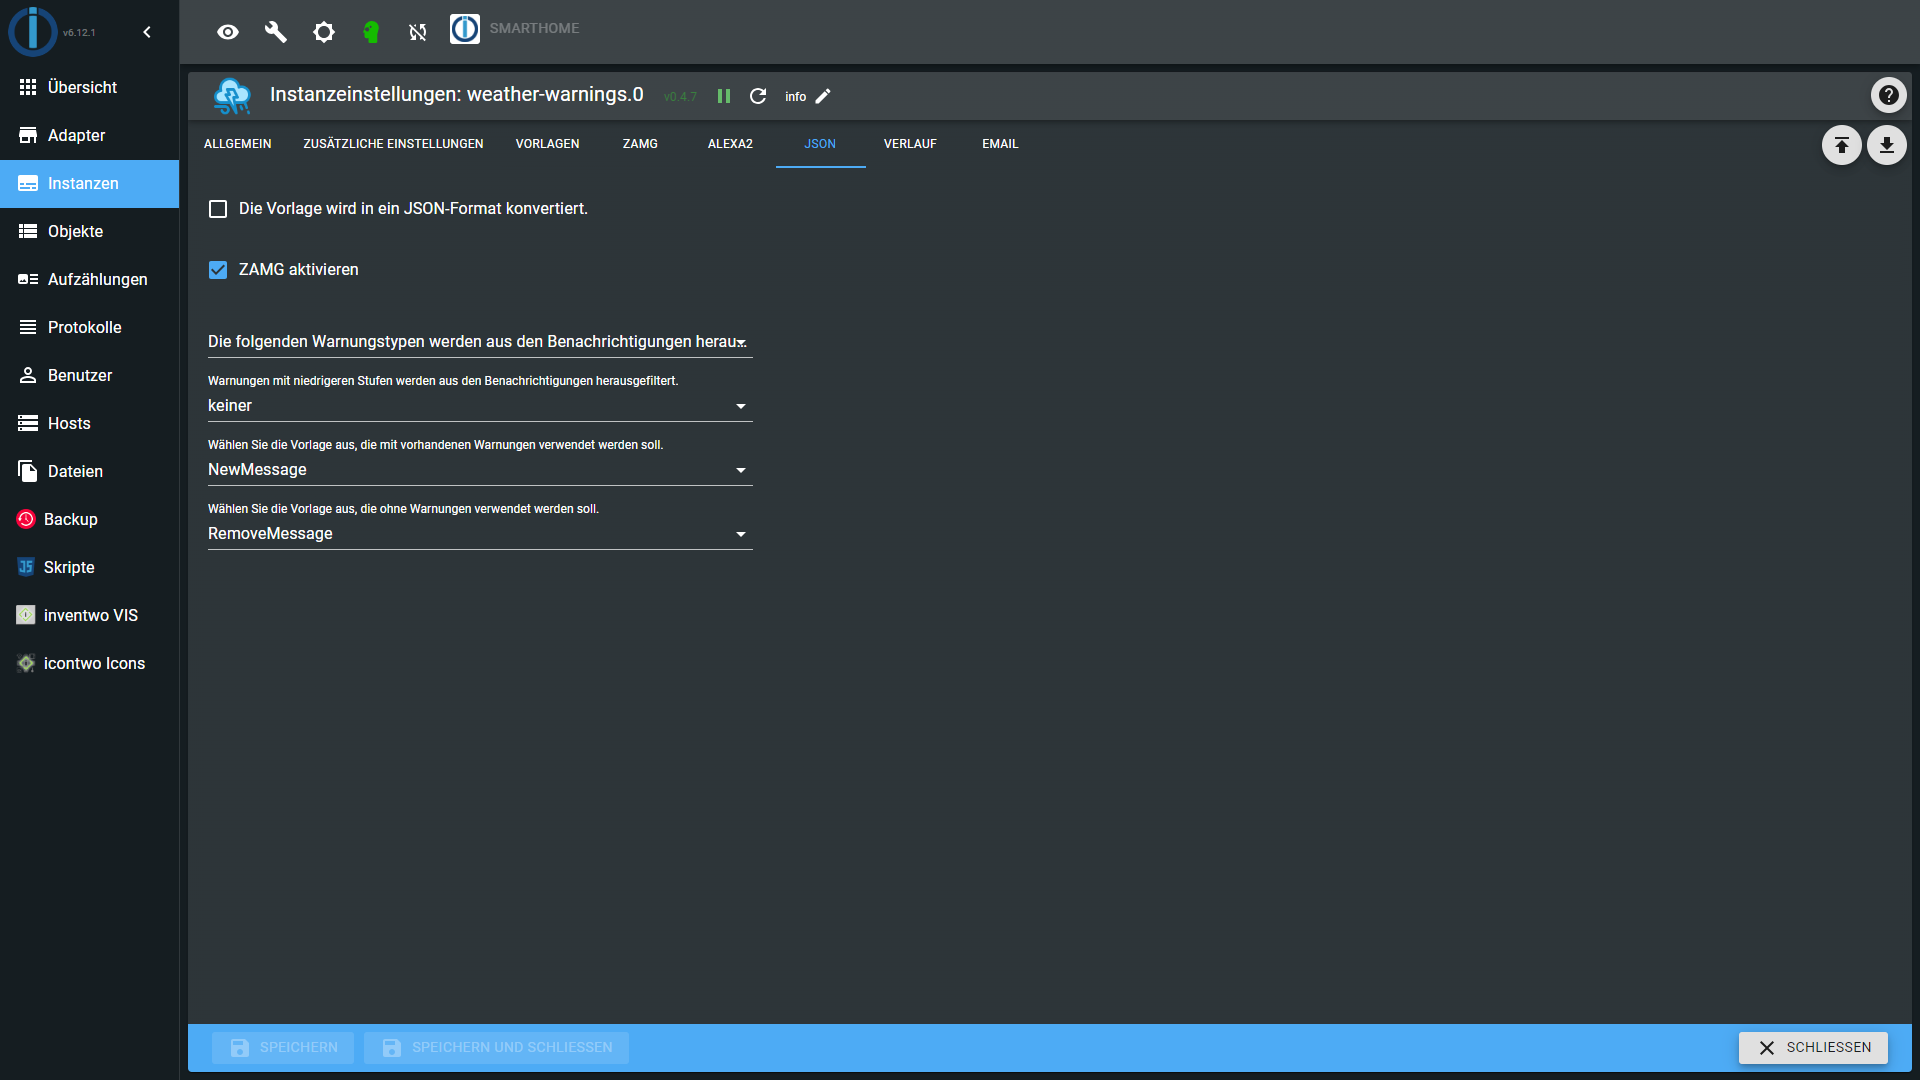Open the help question mark button
The width and height of the screenshot is (1920, 1080).
tap(1888, 95)
